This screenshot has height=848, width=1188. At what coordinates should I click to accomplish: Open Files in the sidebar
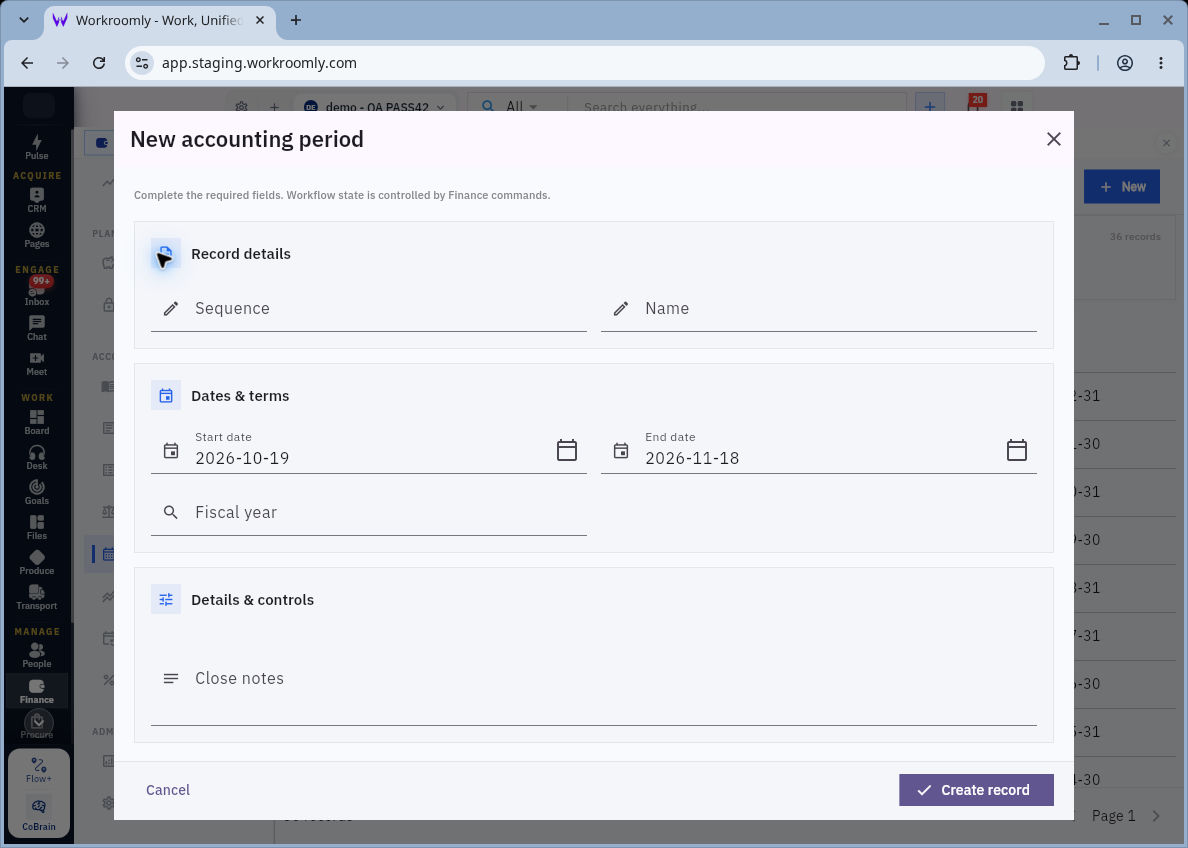pos(36,527)
